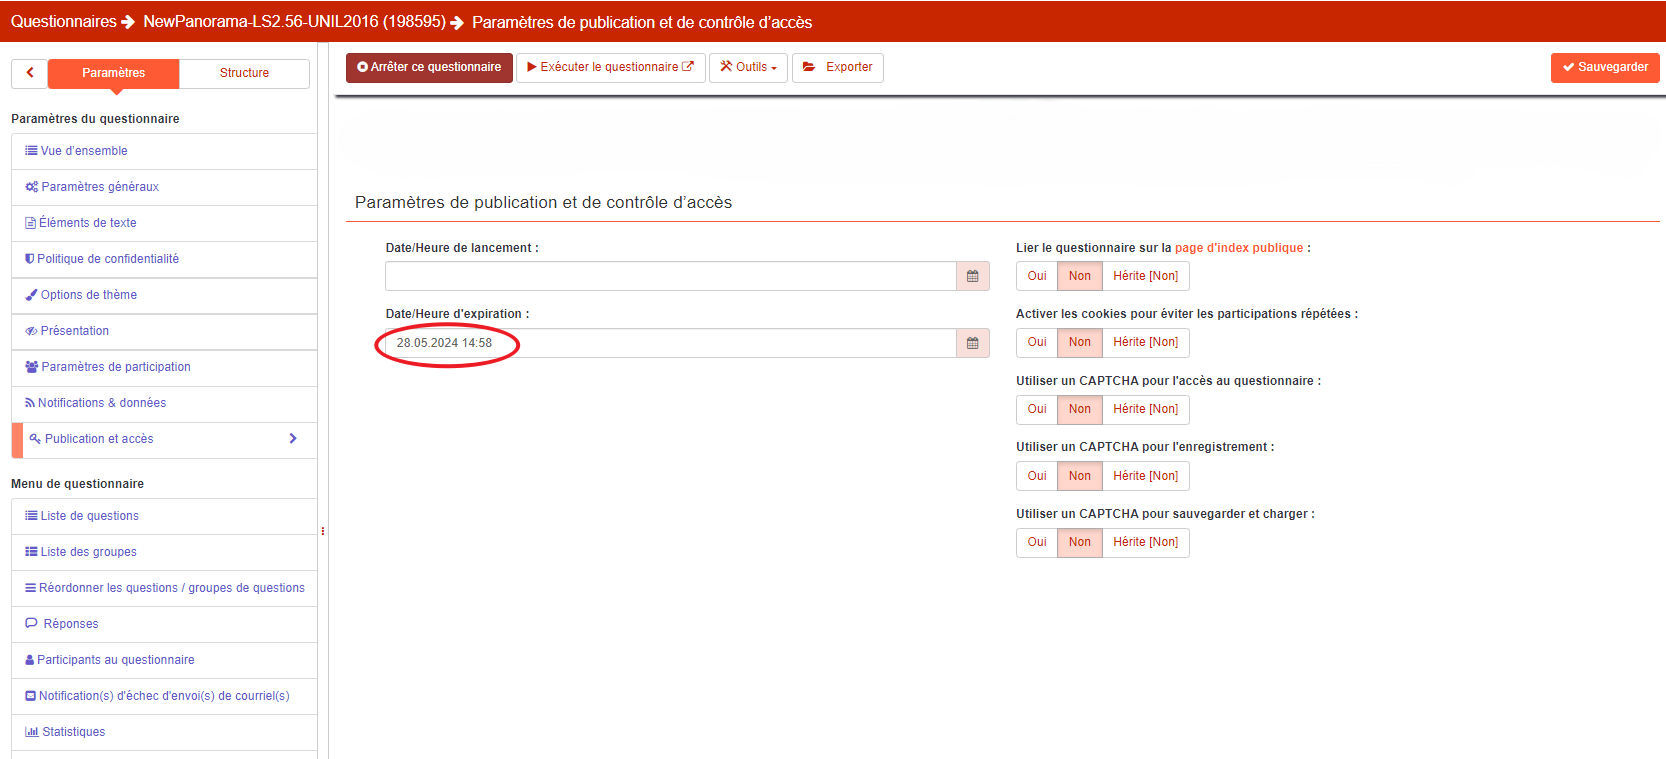Open Options de thème brush item
The image size is (1666, 759).
point(88,295)
